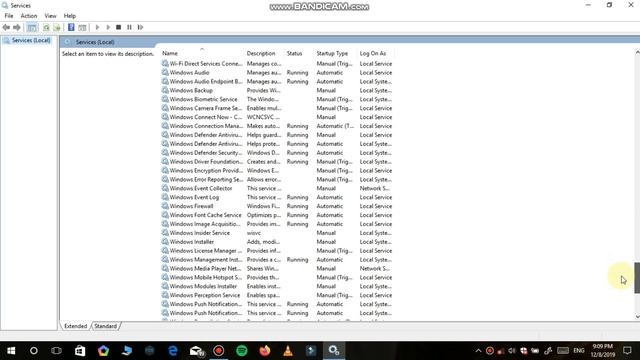Select Windows Defender Security service
640x360 pixels.
click(x=277, y=153)
